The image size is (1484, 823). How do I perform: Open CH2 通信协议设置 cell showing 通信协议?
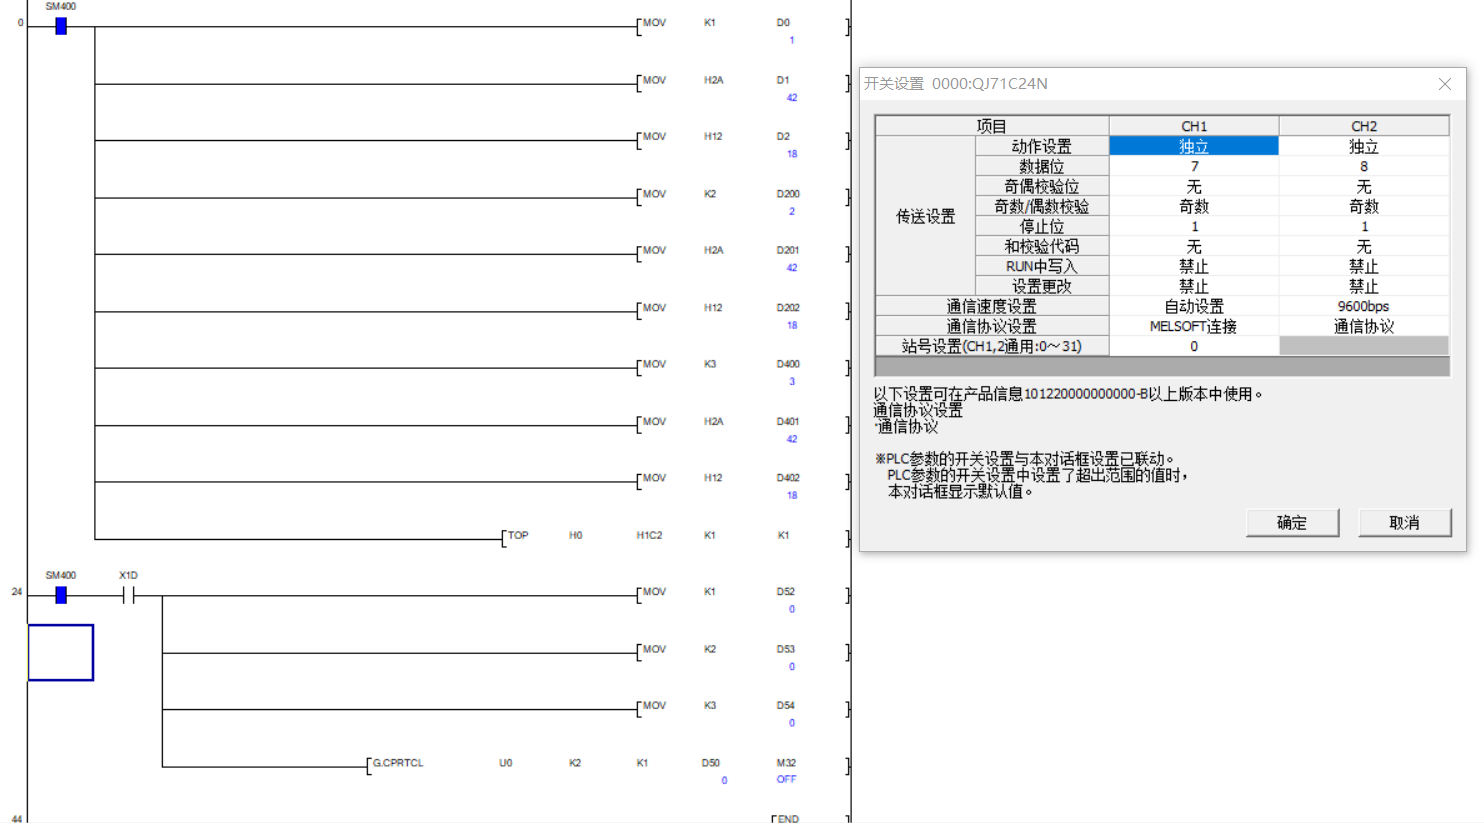click(1363, 326)
